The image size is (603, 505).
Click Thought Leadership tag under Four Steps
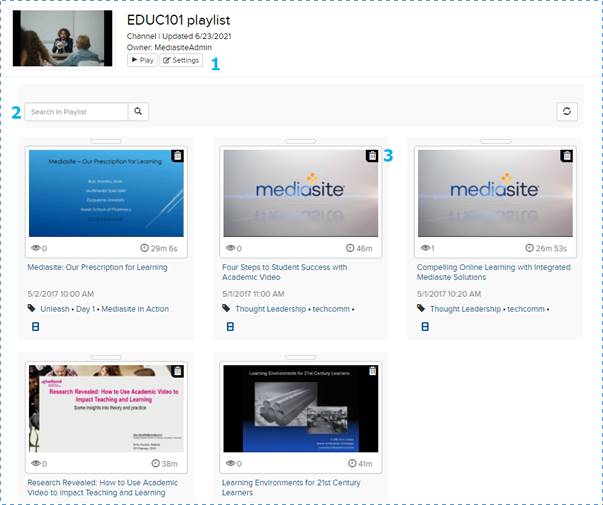tap(270, 309)
